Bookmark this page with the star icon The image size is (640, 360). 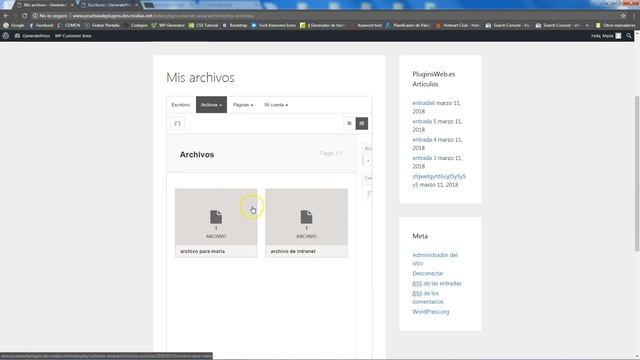(x=623, y=16)
